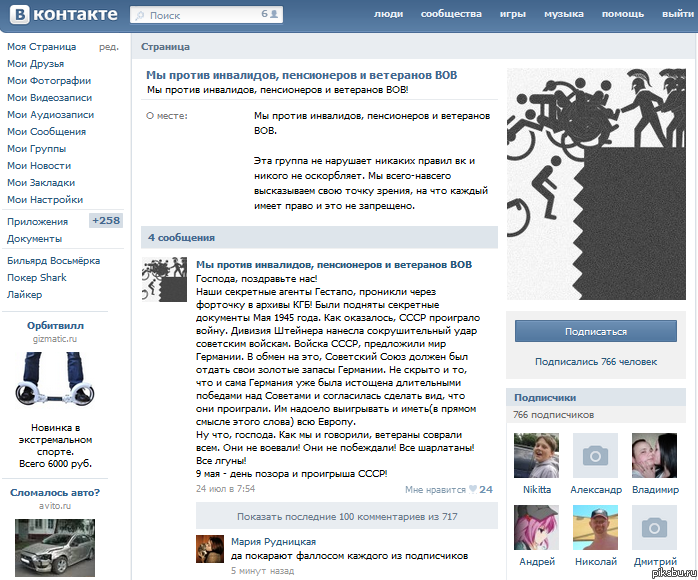
Task: Click the Страница tab header
Action: pos(165,47)
